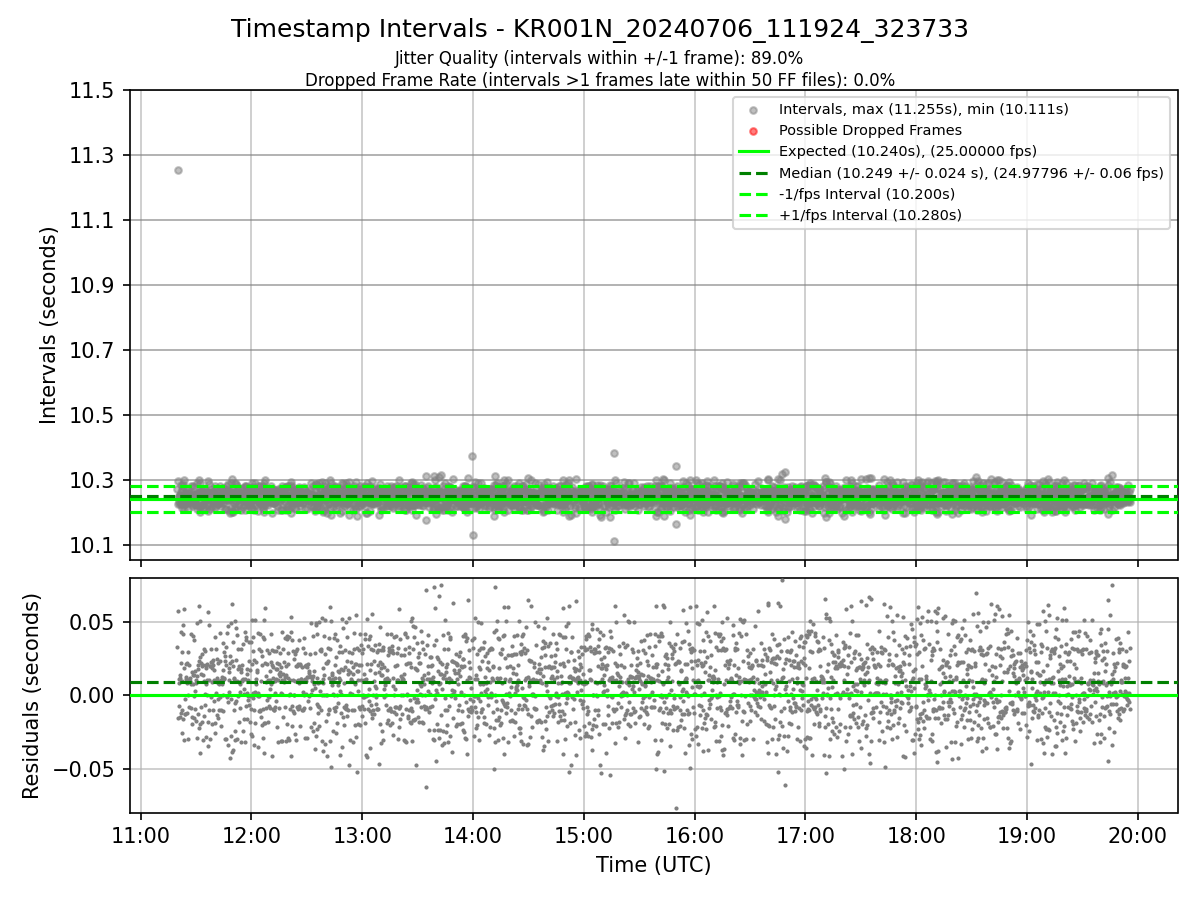
Task: Click the outlier data point near 11.255 seconds
Action: coord(178,170)
